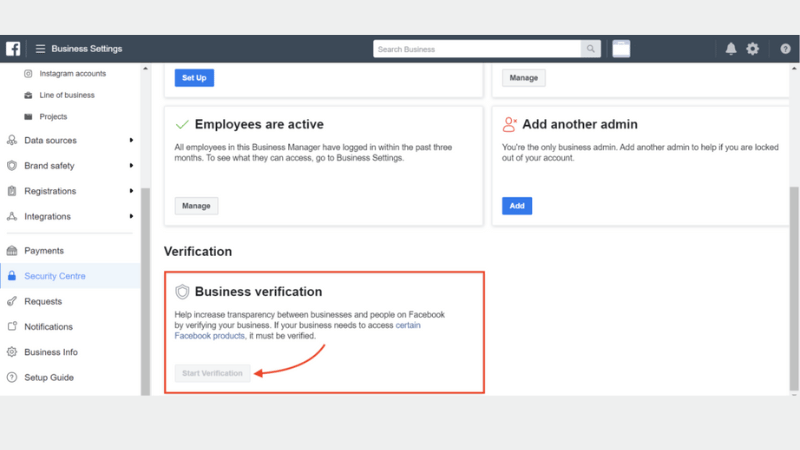Expand the Integrations section
Image resolution: width=800 pixels, height=450 pixels.
[131, 216]
